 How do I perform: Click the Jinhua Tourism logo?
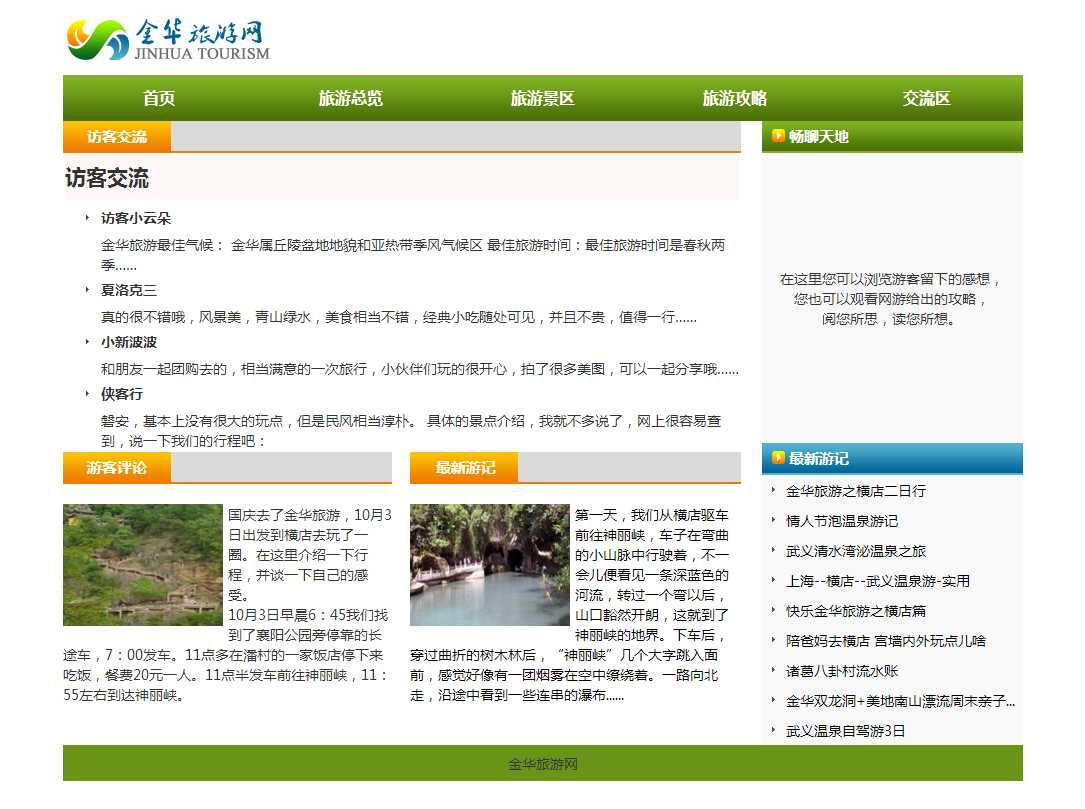coord(168,40)
